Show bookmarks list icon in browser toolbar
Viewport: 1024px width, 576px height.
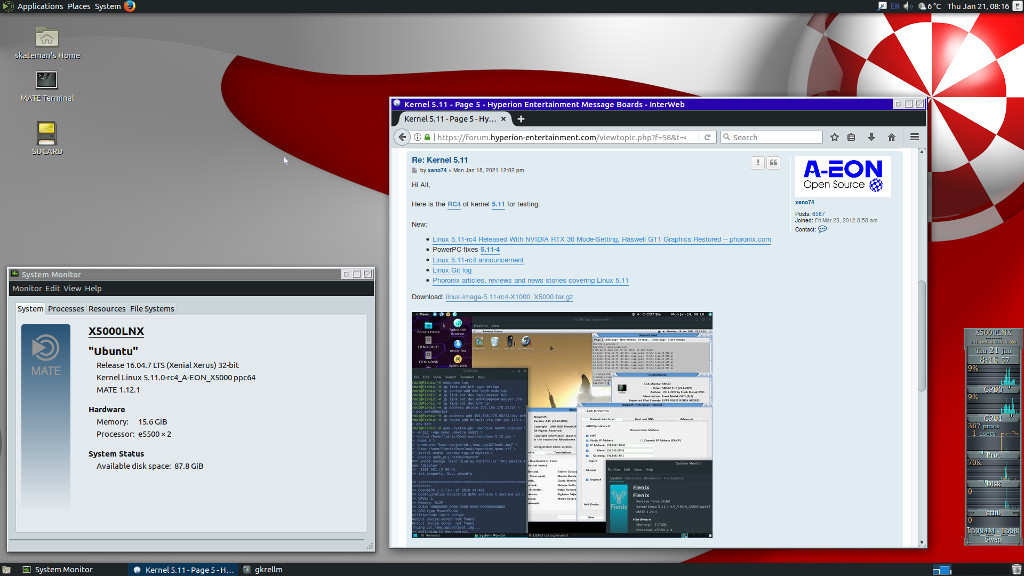coord(851,137)
